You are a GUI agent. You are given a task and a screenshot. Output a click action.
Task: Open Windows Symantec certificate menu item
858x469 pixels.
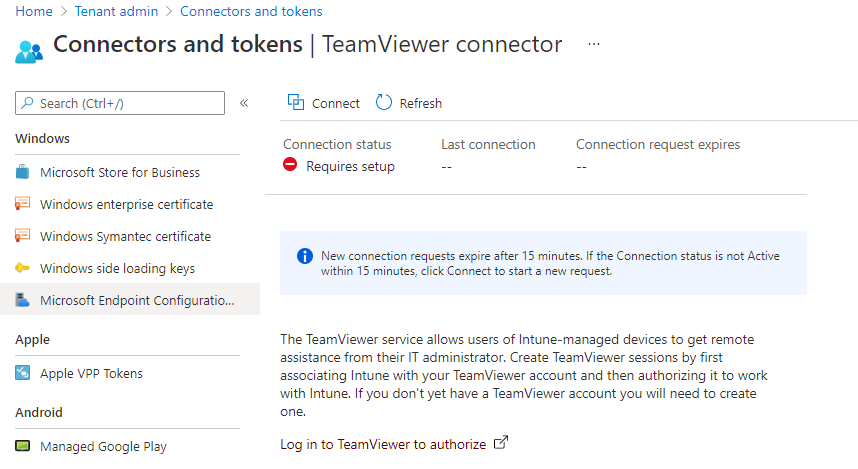pos(125,236)
